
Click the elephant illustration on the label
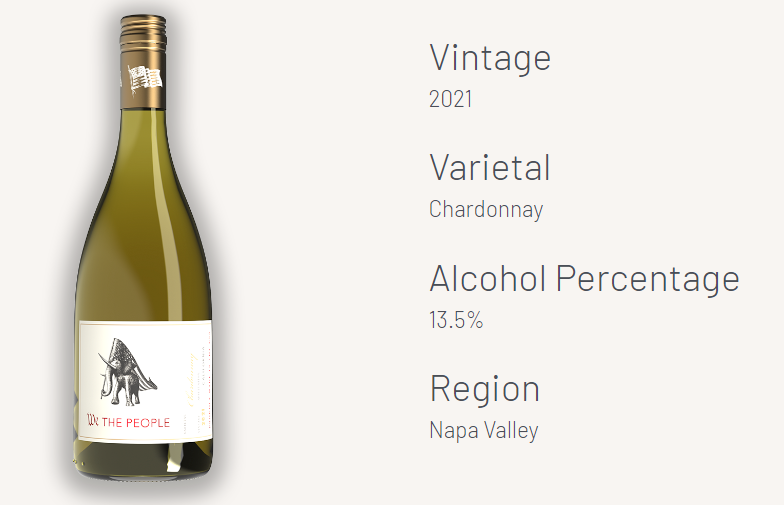click(x=128, y=372)
